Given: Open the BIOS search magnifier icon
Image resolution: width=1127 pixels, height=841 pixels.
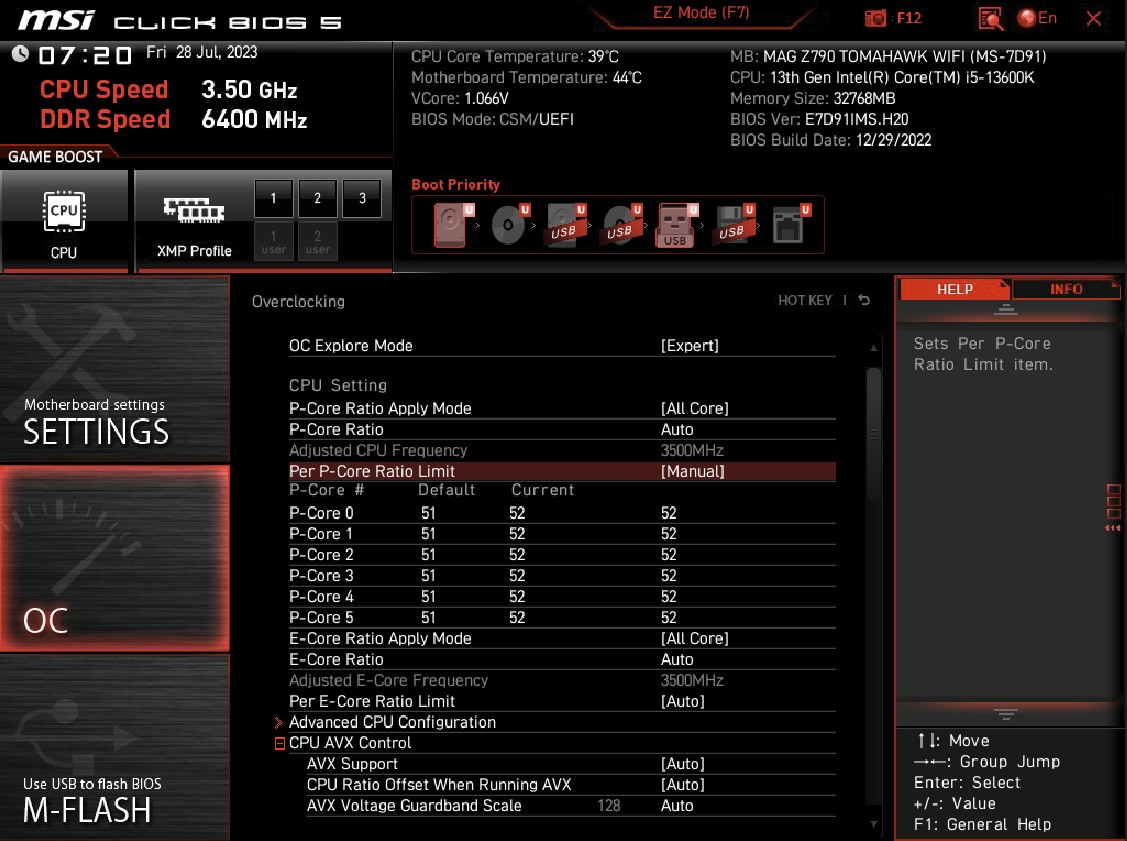Looking at the screenshot, I should (x=990, y=19).
